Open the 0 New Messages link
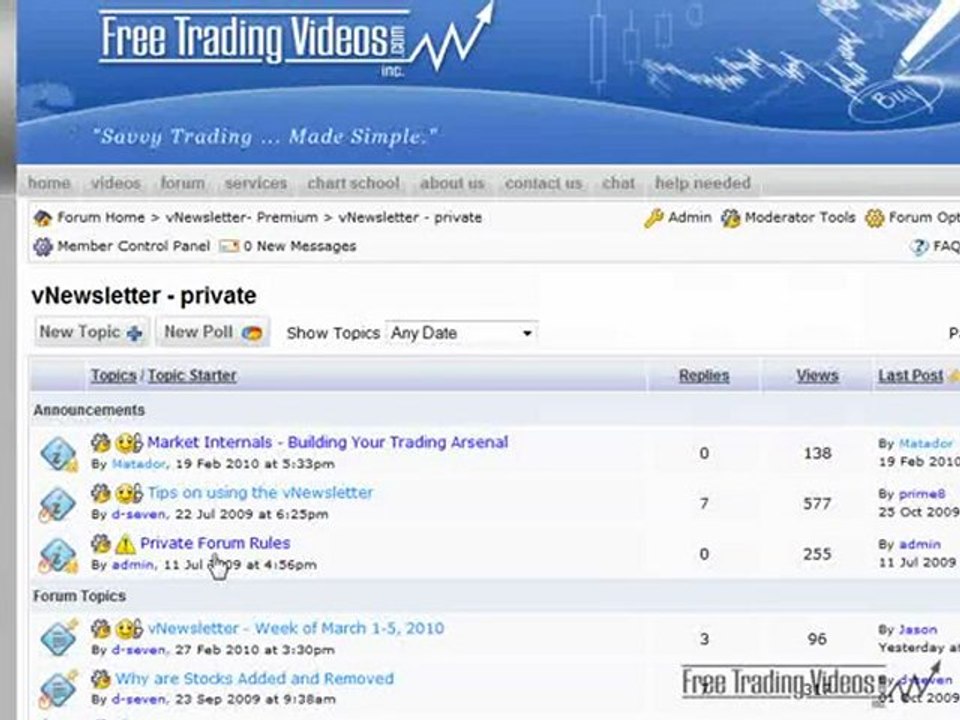This screenshot has width=960, height=720. (x=300, y=247)
